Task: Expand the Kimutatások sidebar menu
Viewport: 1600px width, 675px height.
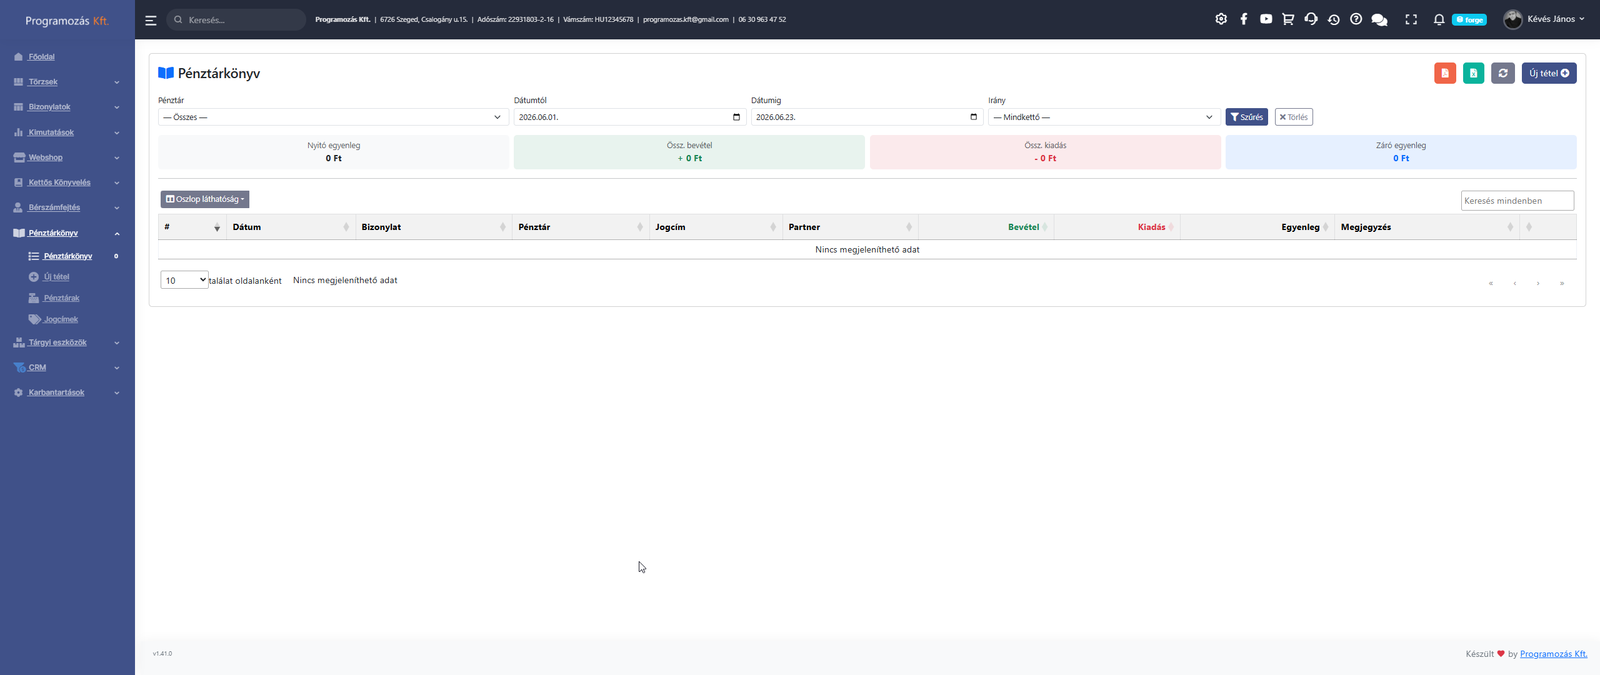Action: click(67, 132)
